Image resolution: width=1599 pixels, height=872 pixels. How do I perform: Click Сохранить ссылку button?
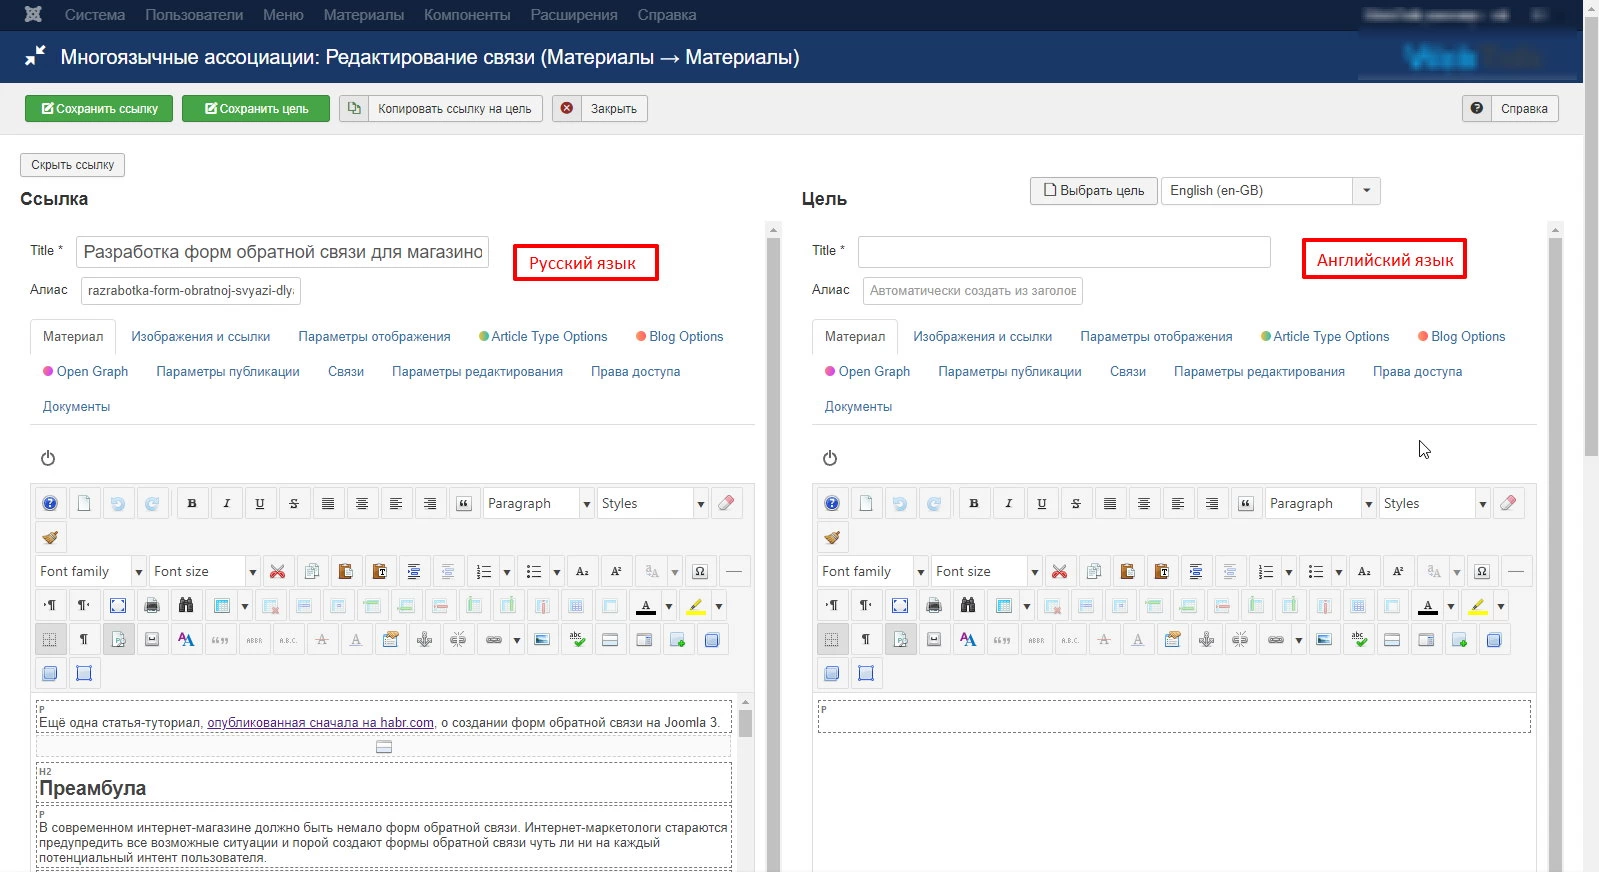point(99,108)
